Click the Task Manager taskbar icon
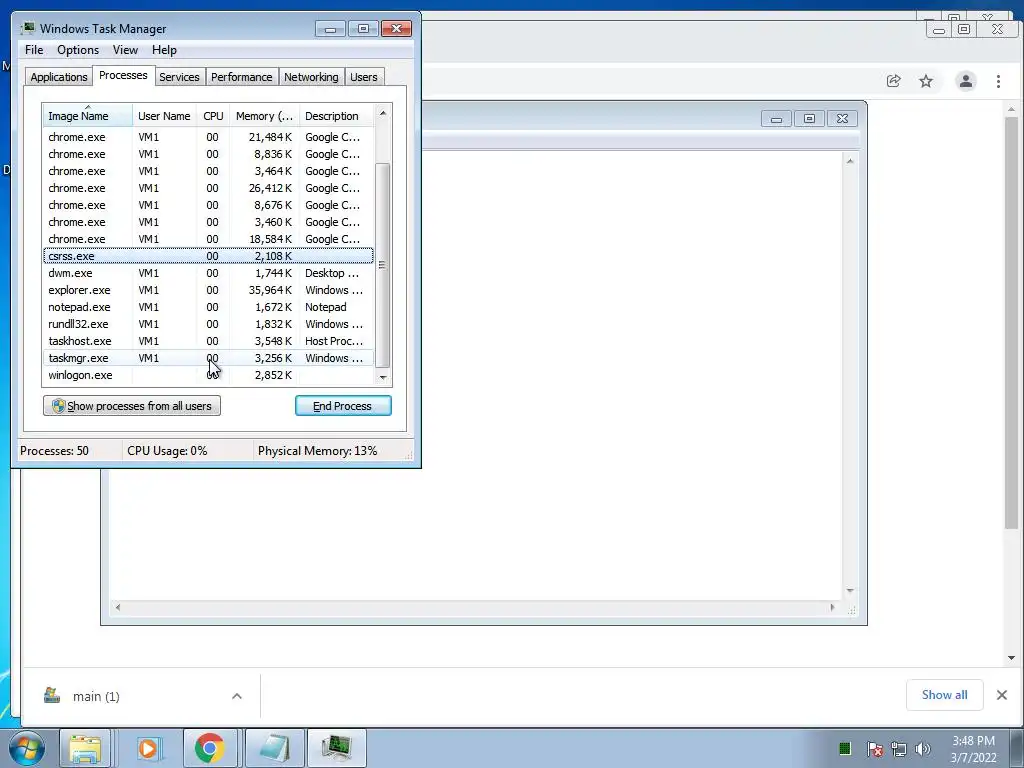This screenshot has width=1024, height=768. click(337, 748)
